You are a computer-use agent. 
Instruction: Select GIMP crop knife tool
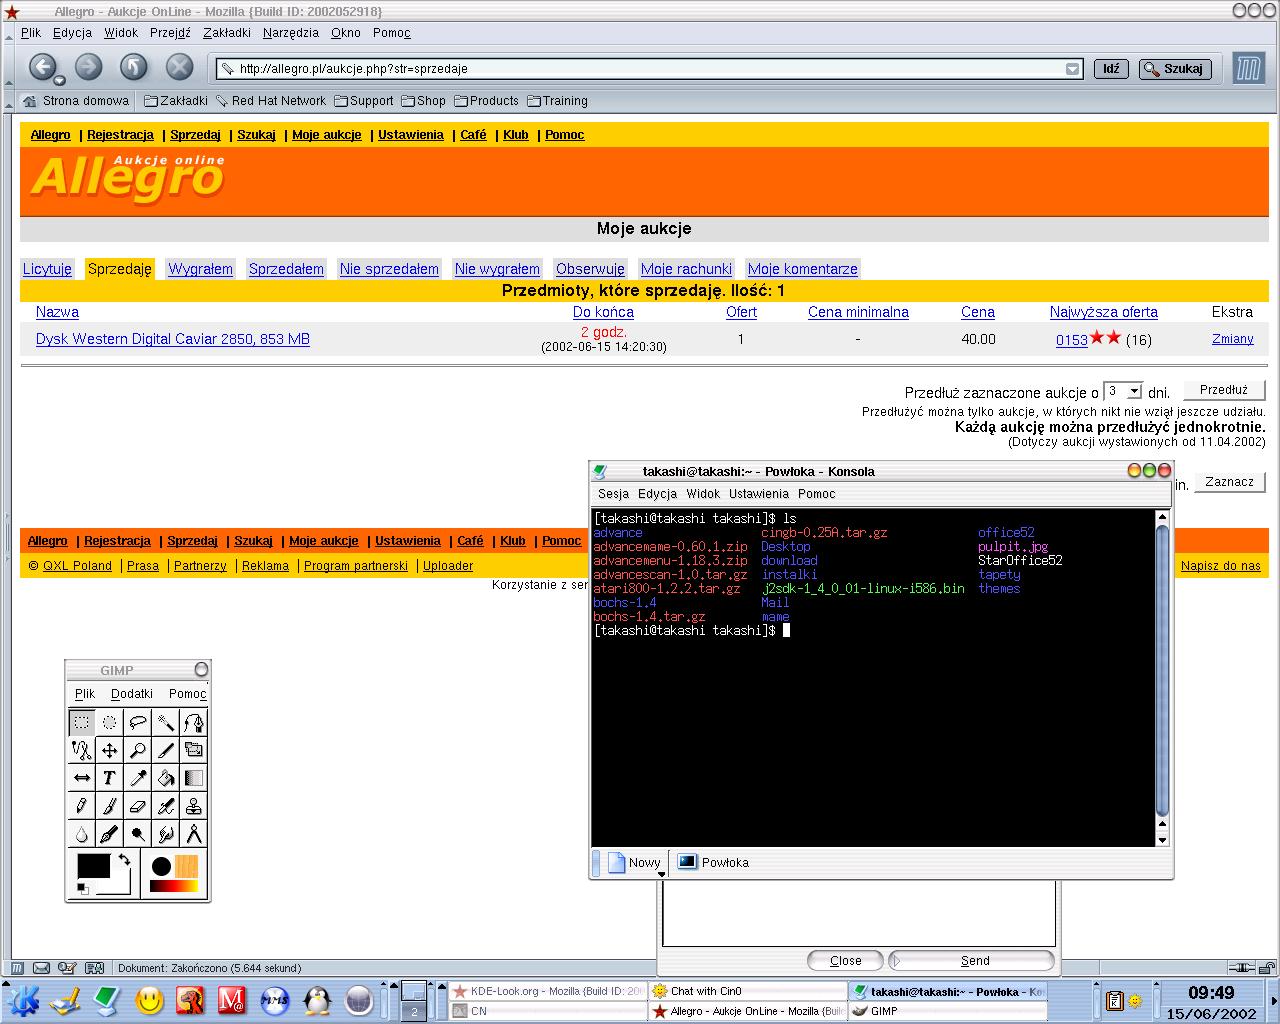[166, 750]
